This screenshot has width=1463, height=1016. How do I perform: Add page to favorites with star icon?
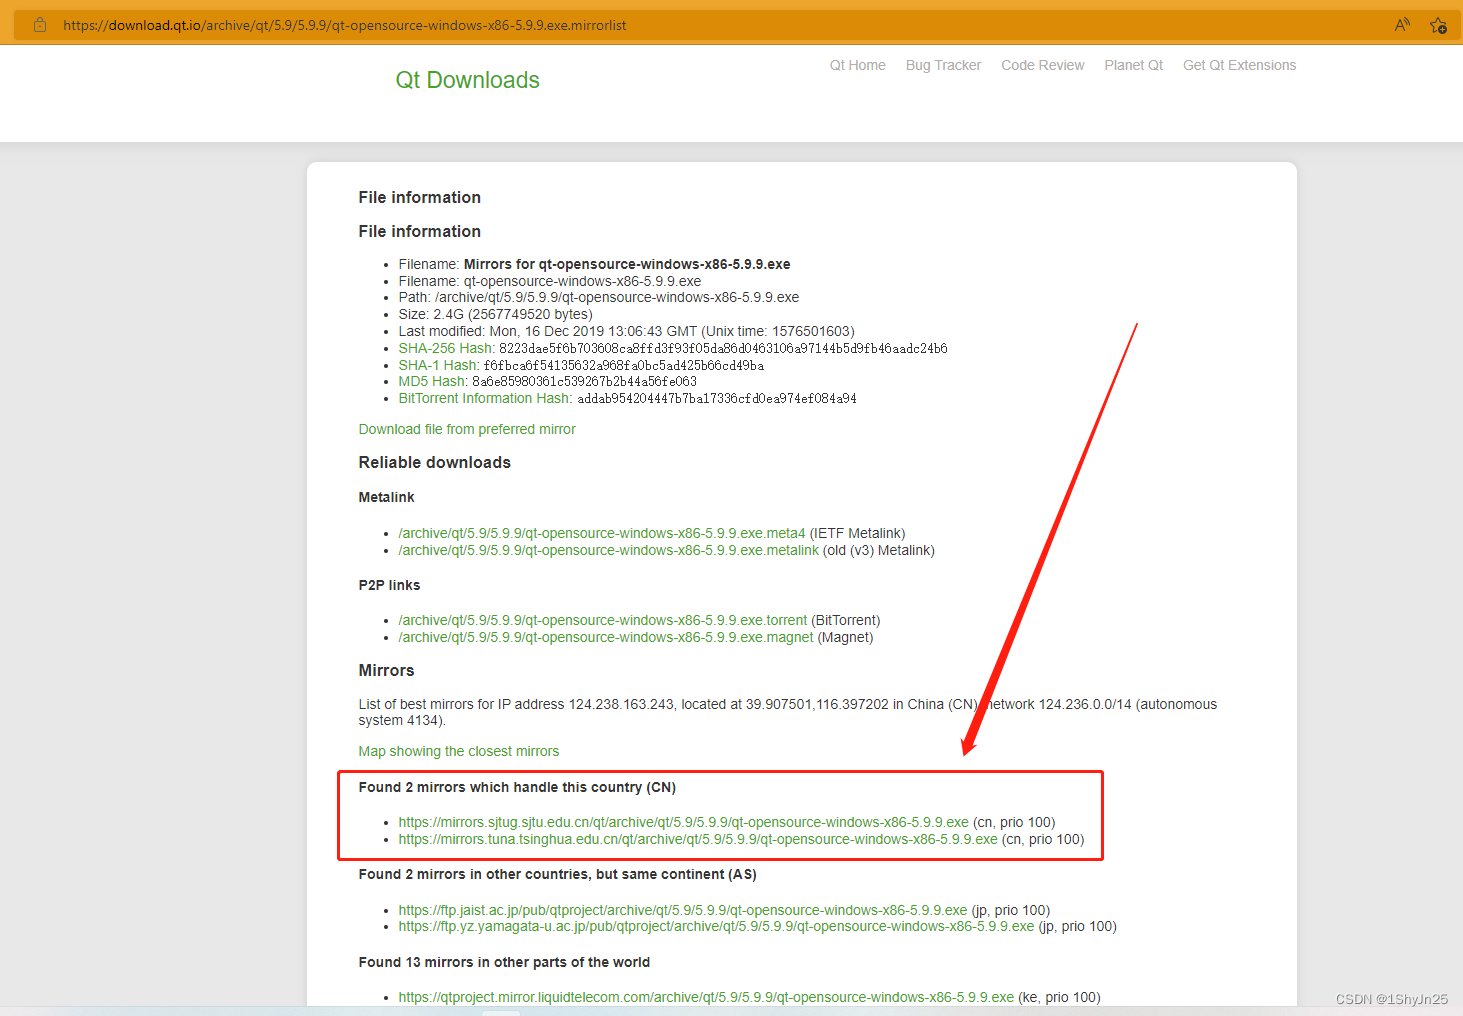coord(1438,25)
